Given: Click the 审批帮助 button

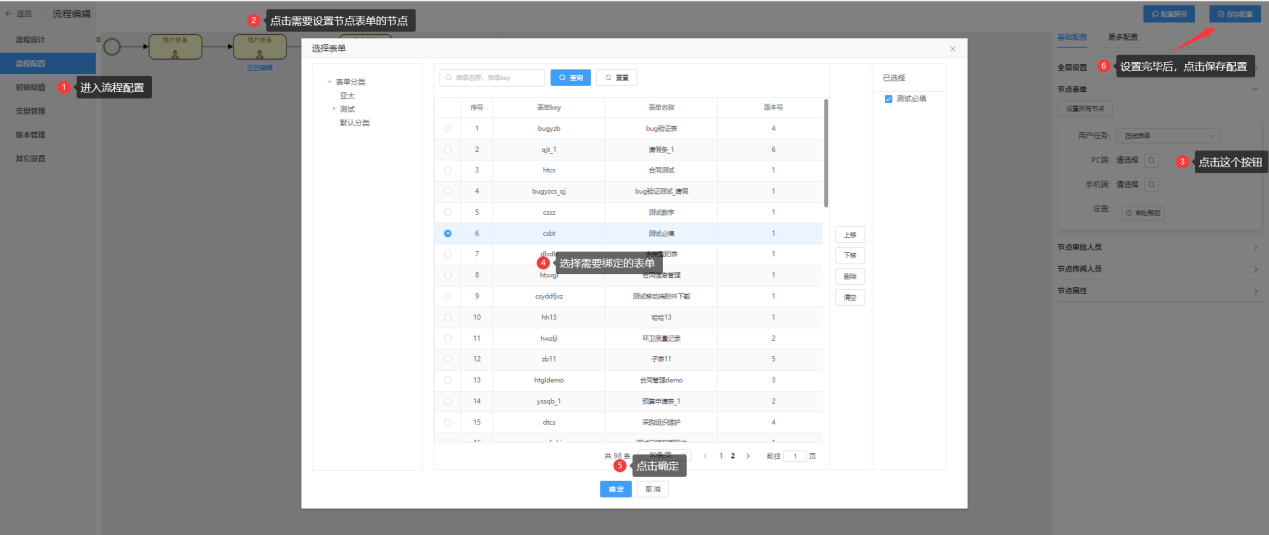Looking at the screenshot, I should [x=1143, y=212].
